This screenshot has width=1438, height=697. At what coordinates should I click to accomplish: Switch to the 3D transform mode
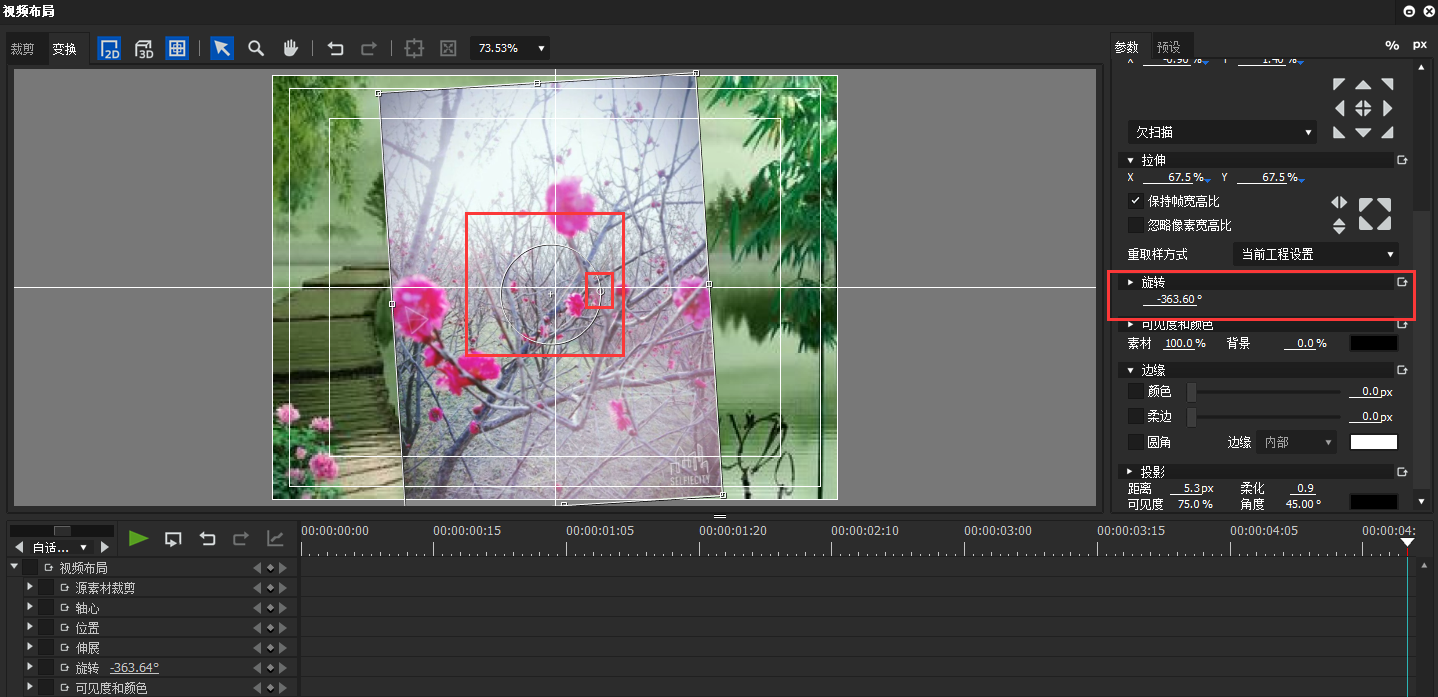coord(143,47)
